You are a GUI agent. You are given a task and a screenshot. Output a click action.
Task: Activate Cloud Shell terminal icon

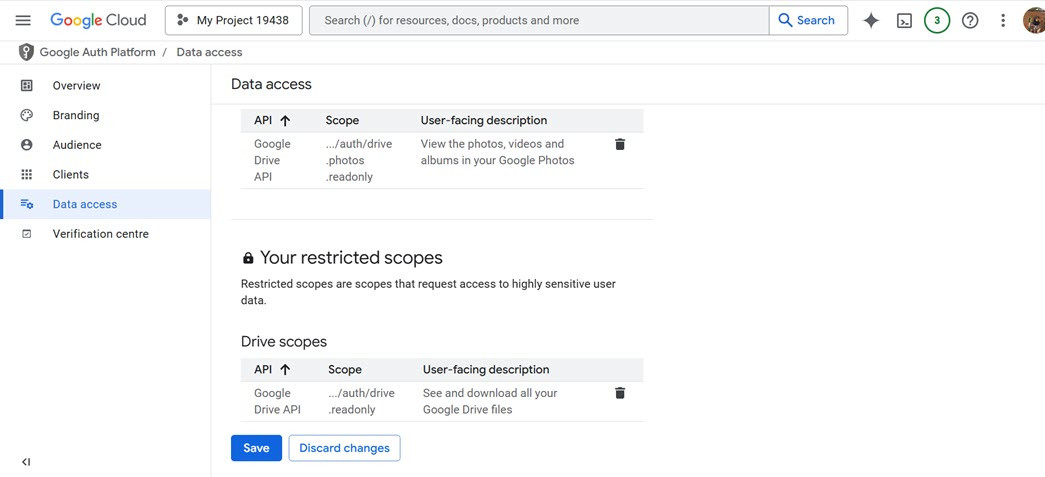(x=904, y=20)
